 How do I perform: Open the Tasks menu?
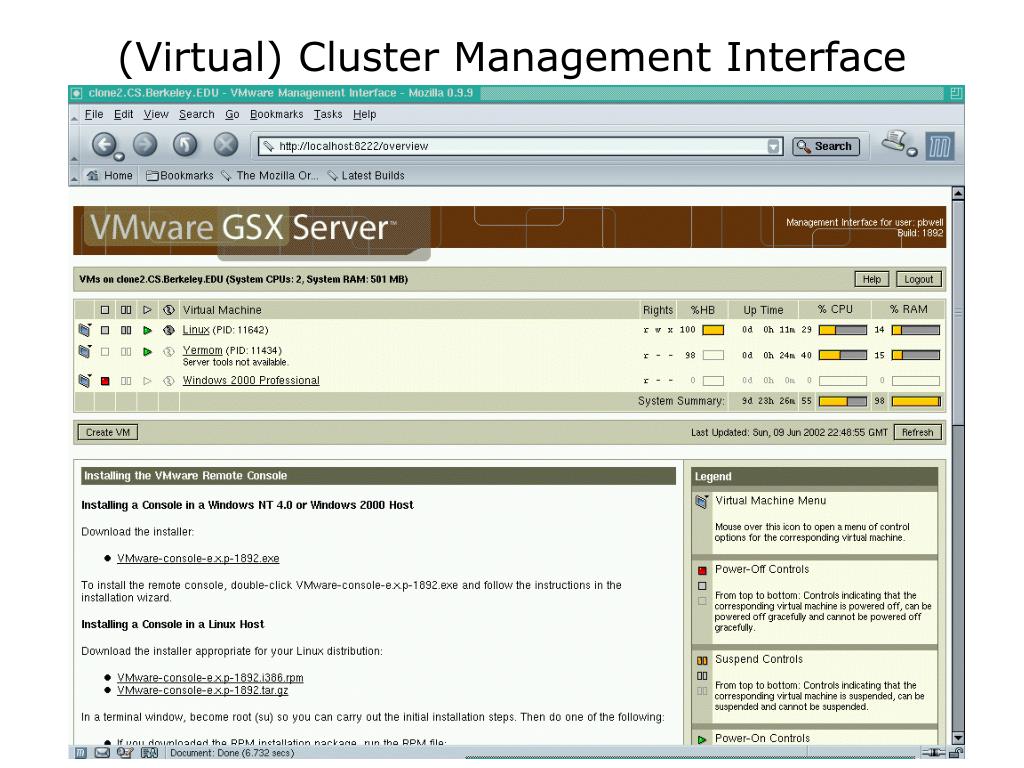[x=328, y=114]
